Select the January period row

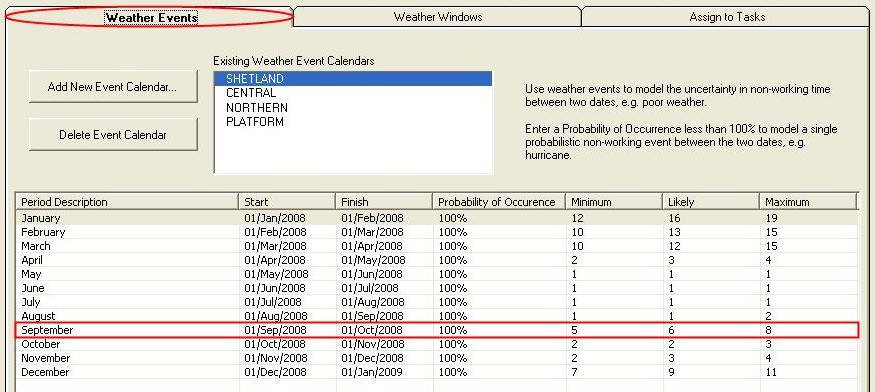tap(436, 218)
